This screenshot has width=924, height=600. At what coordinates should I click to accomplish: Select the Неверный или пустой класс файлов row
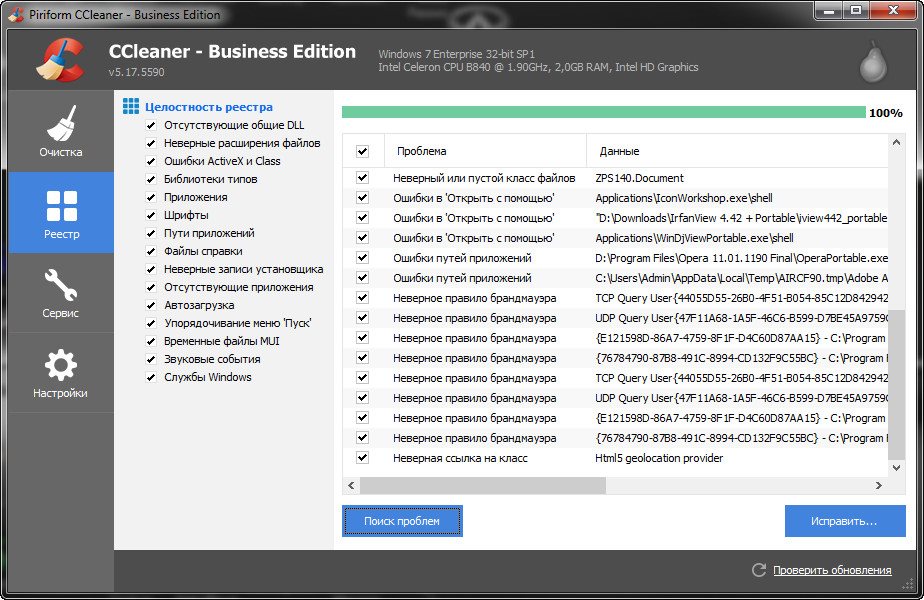[615, 178]
